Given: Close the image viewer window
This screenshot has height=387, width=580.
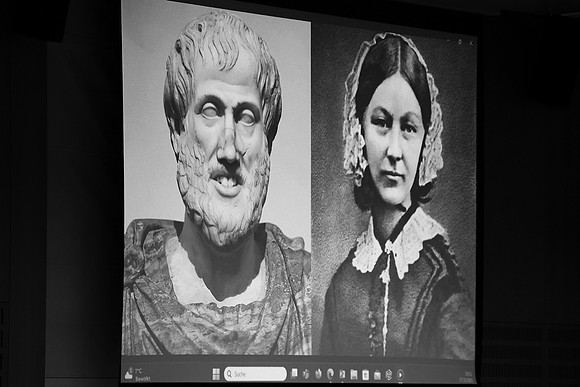Looking at the screenshot, I should (x=471, y=43).
